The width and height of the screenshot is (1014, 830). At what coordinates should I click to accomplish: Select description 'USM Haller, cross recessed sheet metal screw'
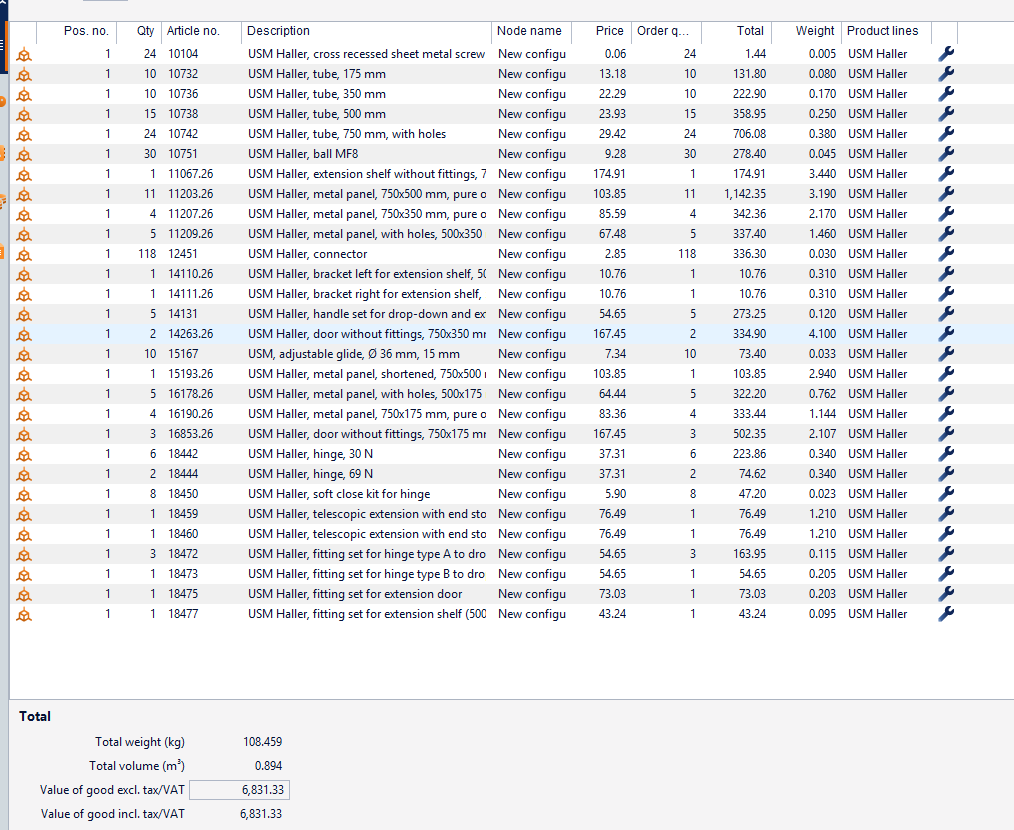click(x=366, y=54)
